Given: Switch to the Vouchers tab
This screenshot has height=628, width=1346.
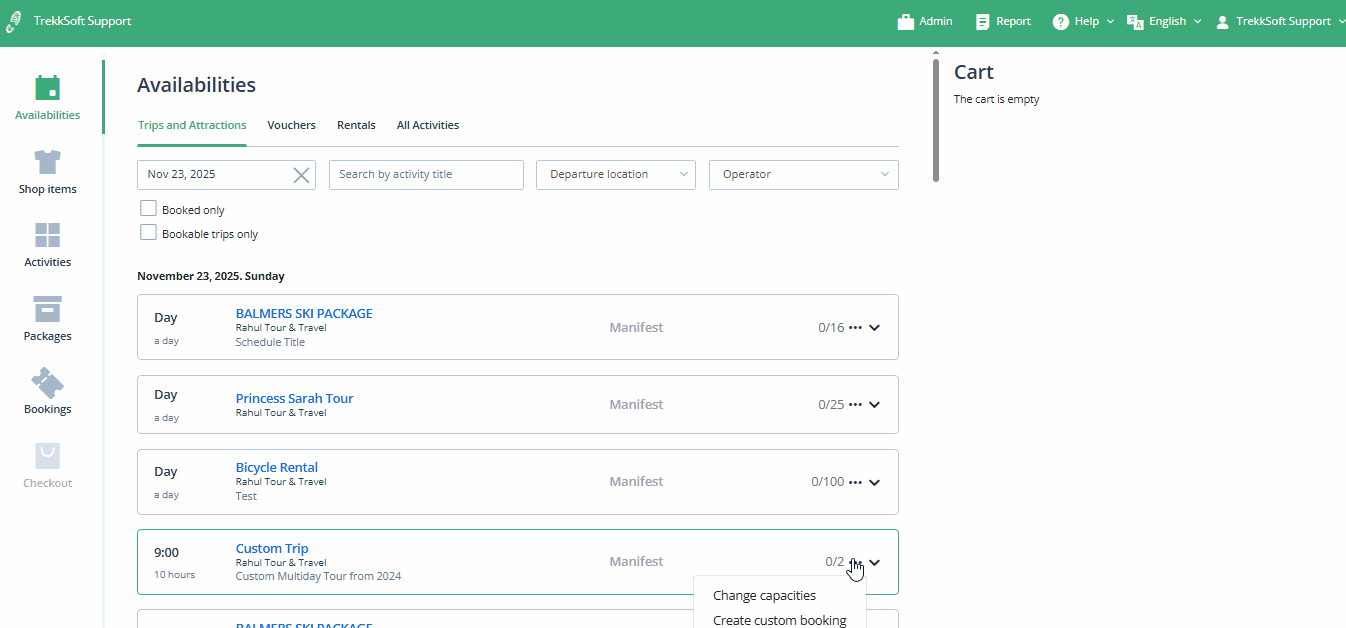Looking at the screenshot, I should pos(291,125).
